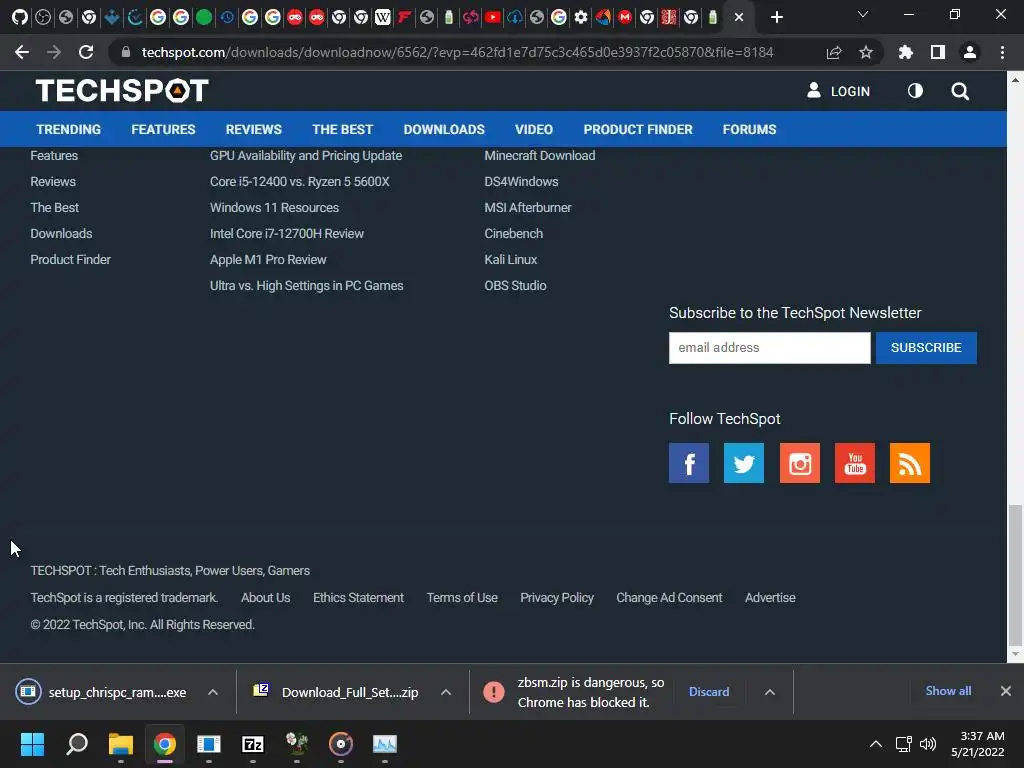Open TechSpot's Twitter page icon

pyautogui.click(x=744, y=463)
